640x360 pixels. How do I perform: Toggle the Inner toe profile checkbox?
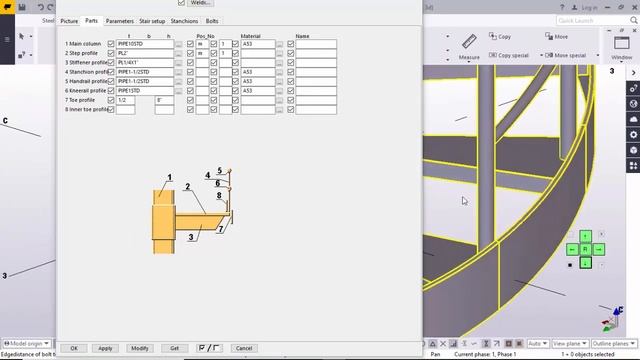coord(111,109)
